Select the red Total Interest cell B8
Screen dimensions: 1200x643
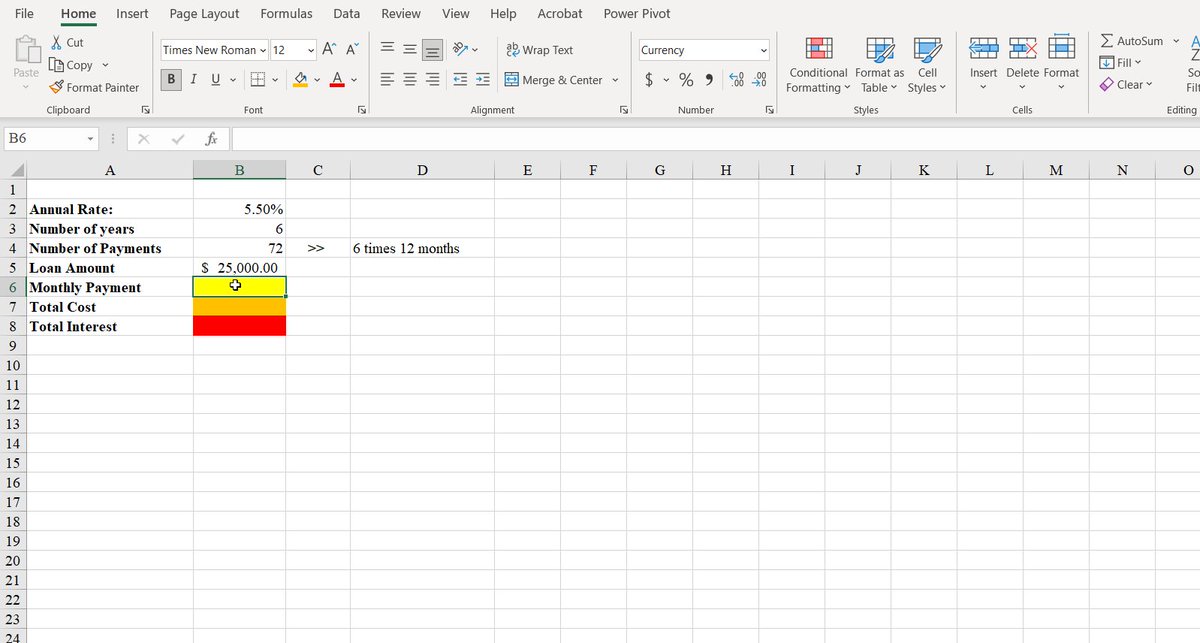click(239, 326)
